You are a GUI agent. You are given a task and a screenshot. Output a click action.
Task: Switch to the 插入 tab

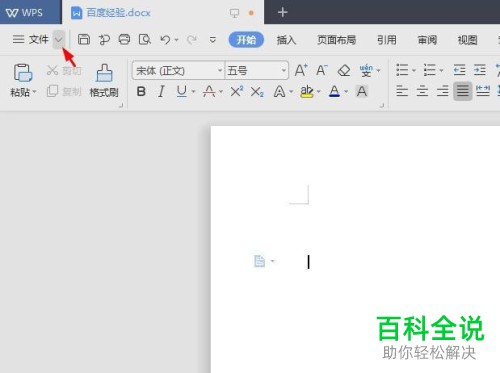(x=286, y=40)
